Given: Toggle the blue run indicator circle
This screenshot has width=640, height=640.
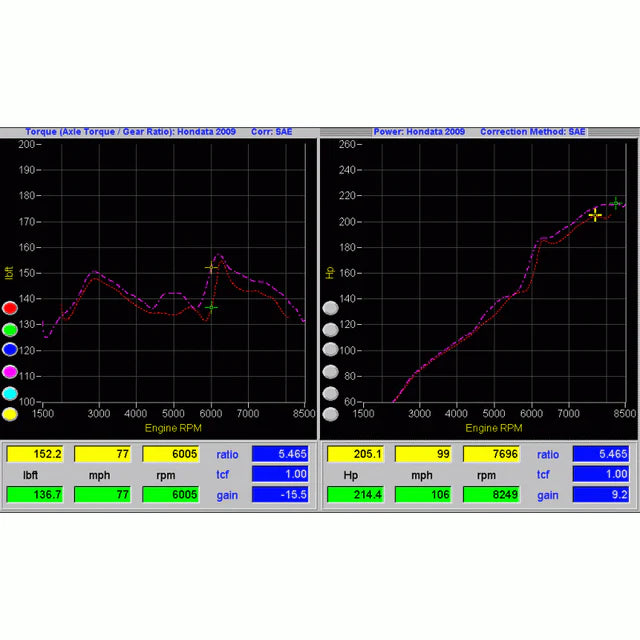Looking at the screenshot, I should tap(10, 350).
